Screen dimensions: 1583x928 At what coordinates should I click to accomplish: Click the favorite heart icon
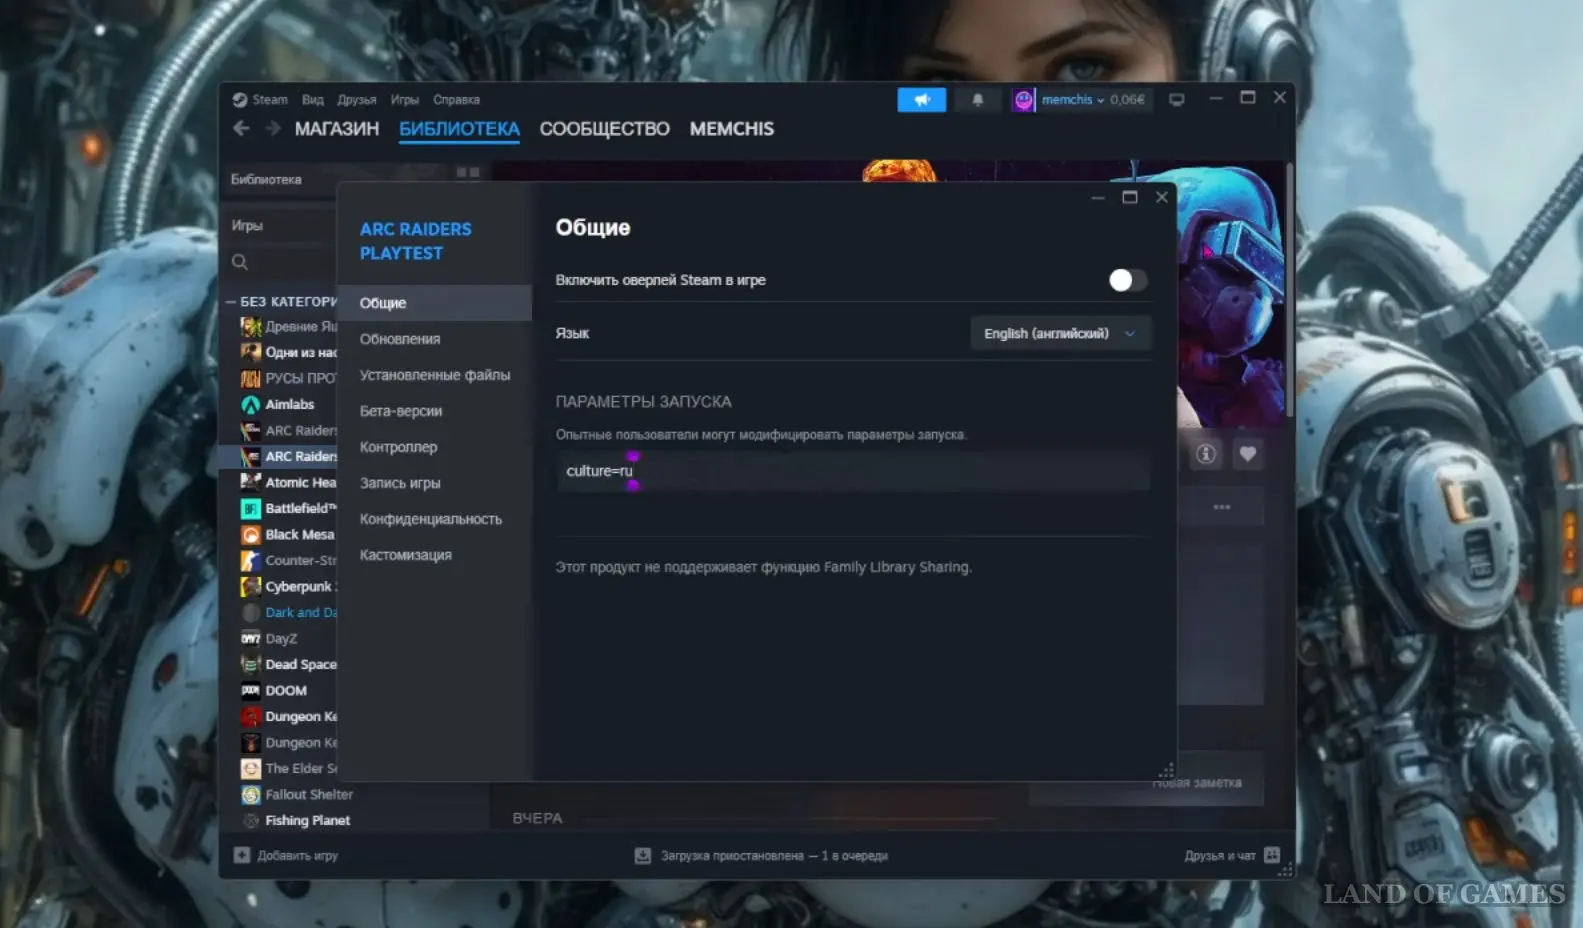tap(1247, 454)
